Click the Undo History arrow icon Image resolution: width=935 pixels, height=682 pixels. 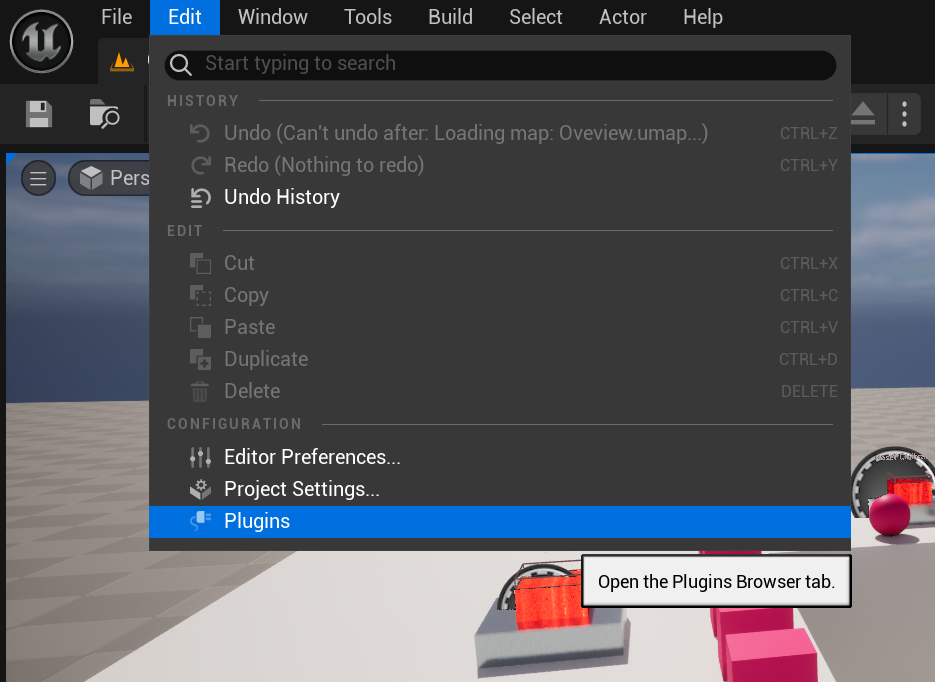pyautogui.click(x=200, y=197)
